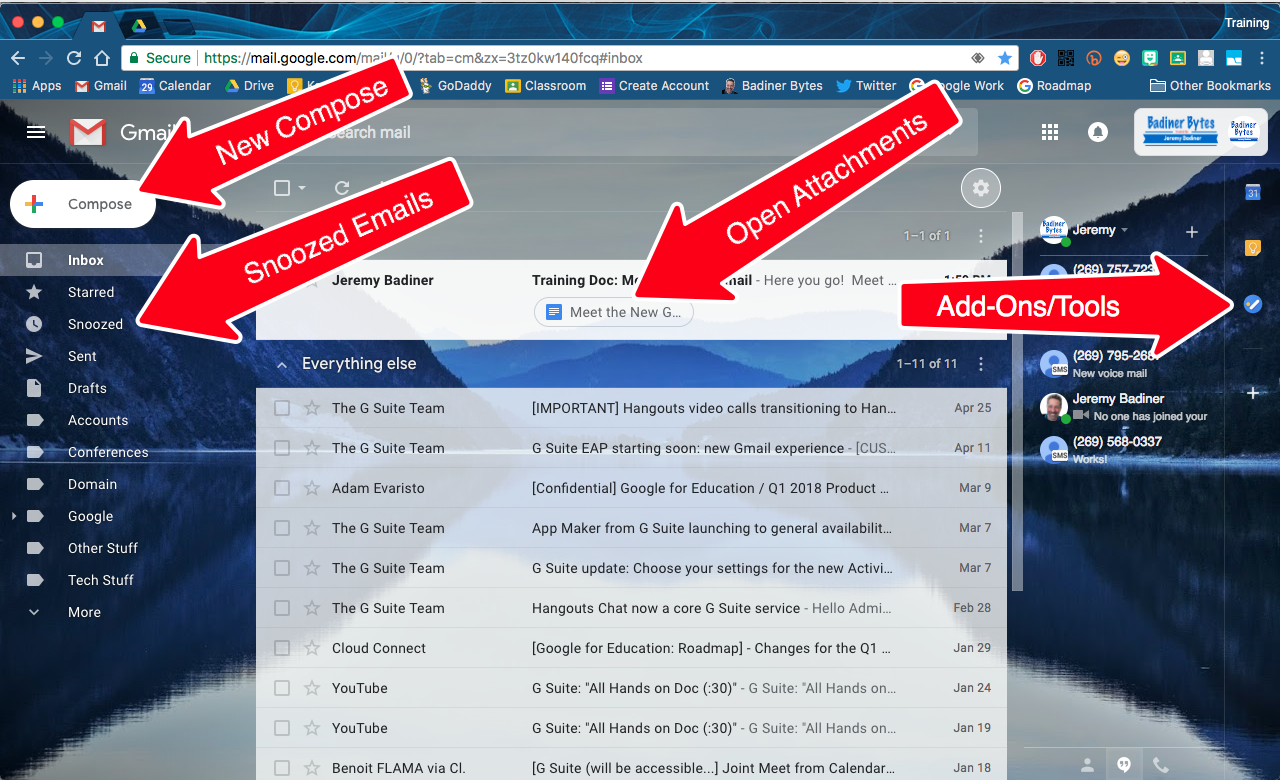Viewport: 1280px width, 780px height.
Task: Open the Snoozed folder
Action: point(95,324)
